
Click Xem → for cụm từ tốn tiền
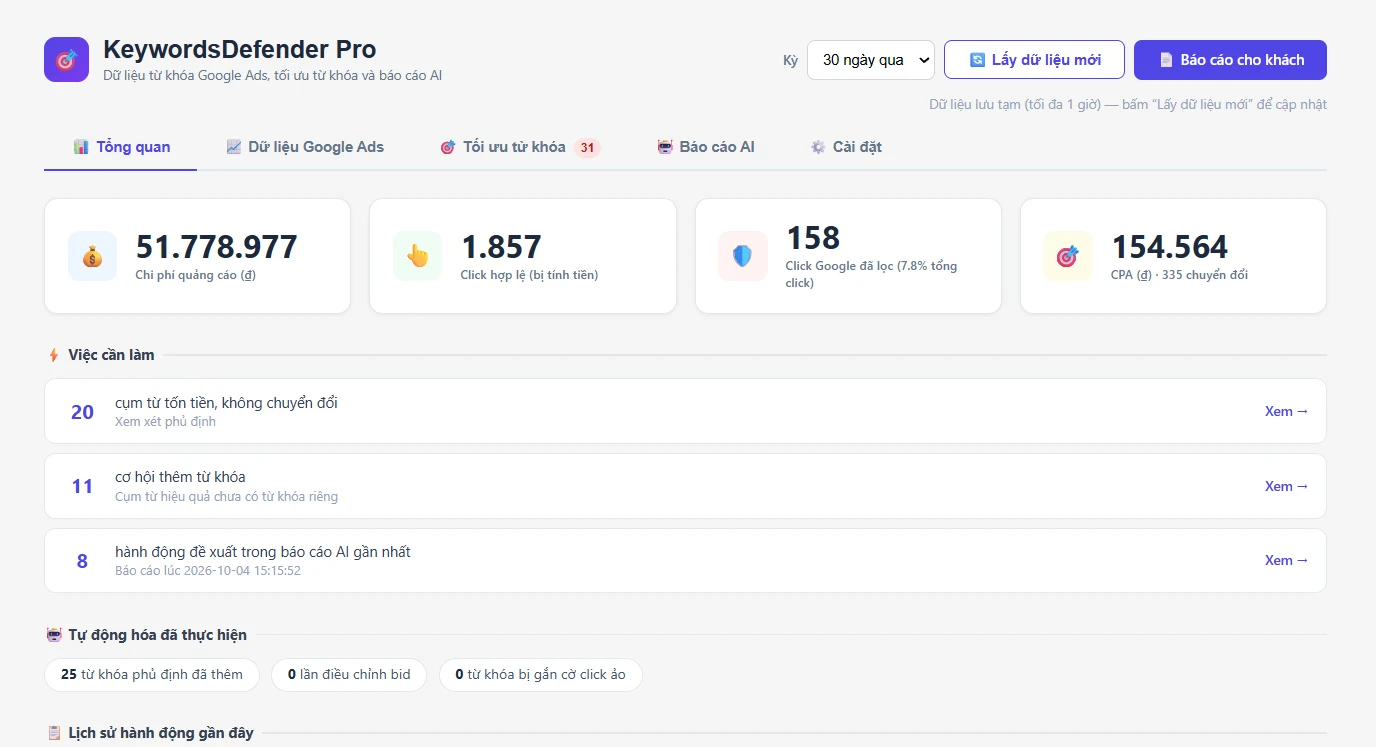tap(1286, 411)
